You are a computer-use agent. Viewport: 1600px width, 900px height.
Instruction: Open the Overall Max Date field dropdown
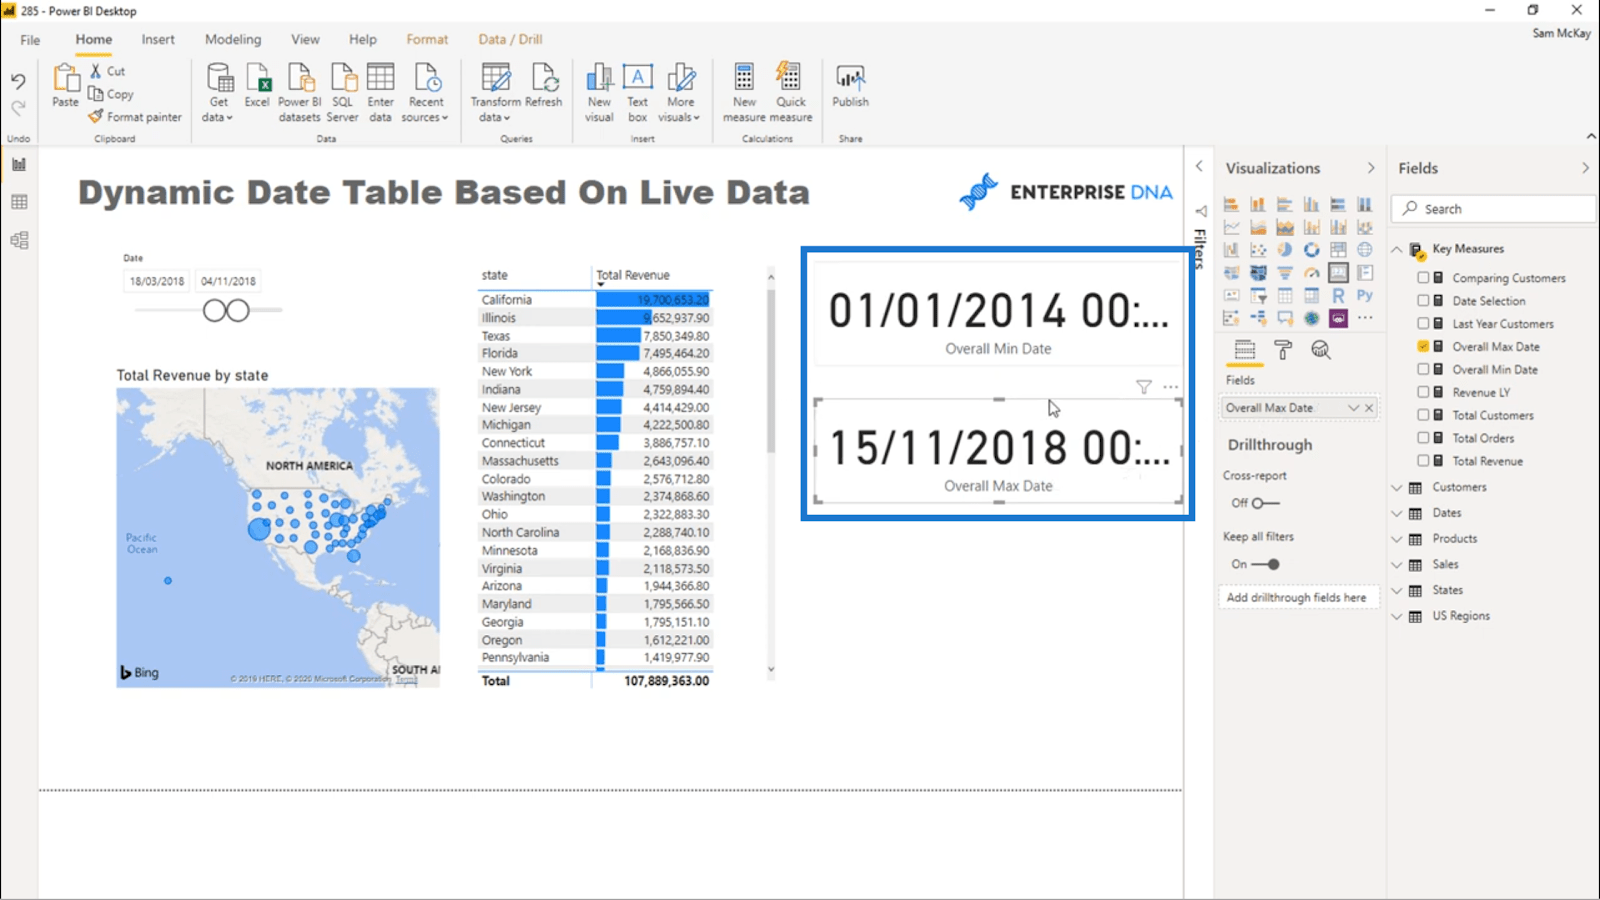(1353, 408)
